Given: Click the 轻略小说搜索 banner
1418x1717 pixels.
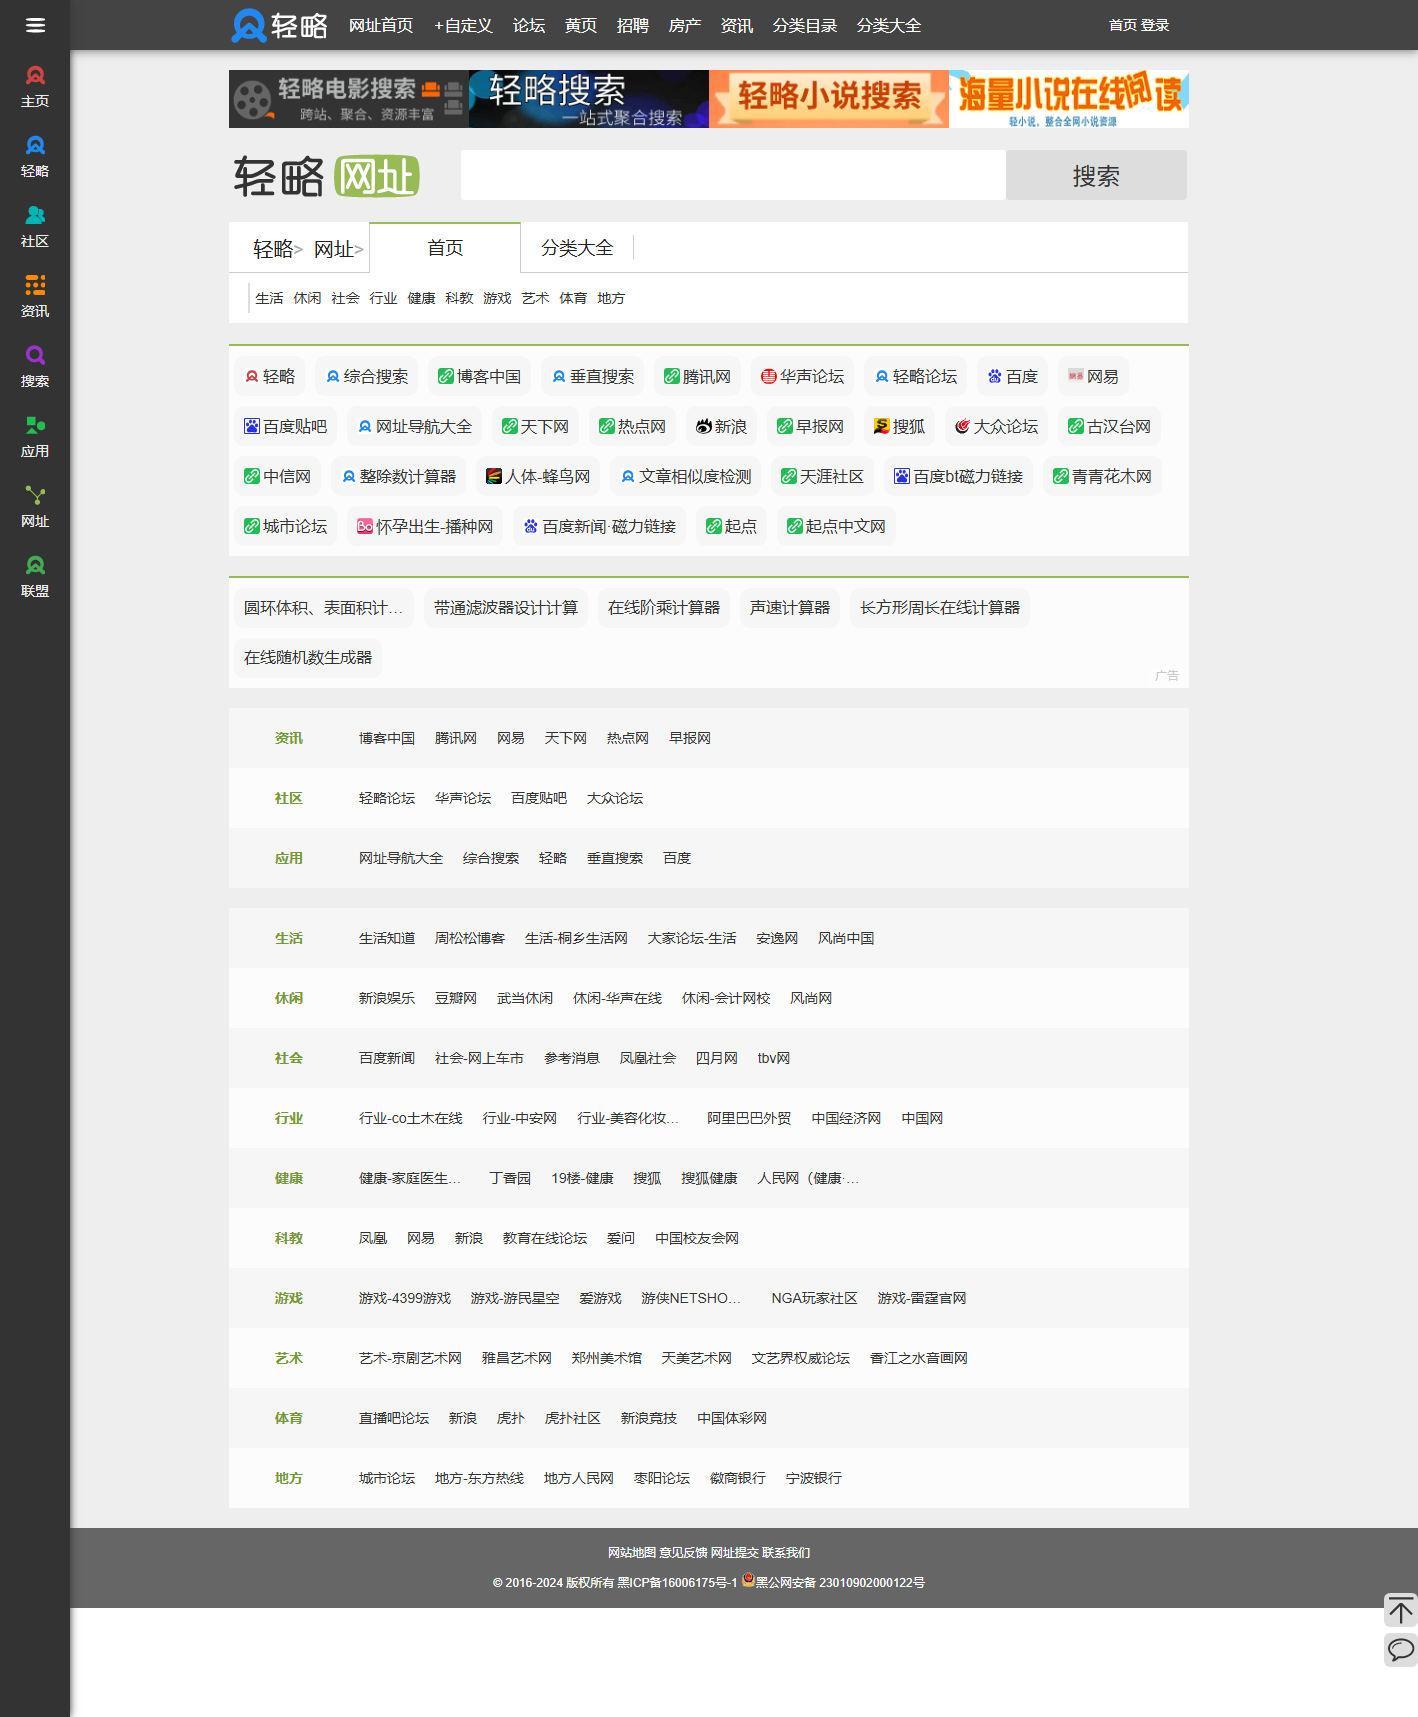Looking at the screenshot, I should coord(828,99).
